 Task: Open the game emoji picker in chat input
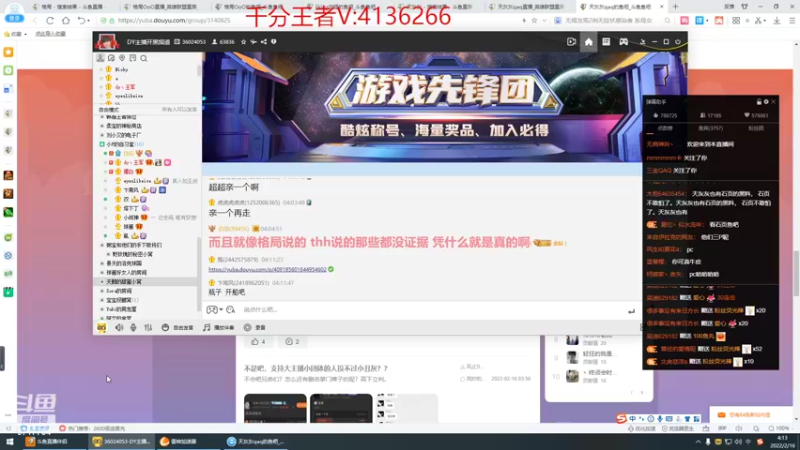(212, 310)
